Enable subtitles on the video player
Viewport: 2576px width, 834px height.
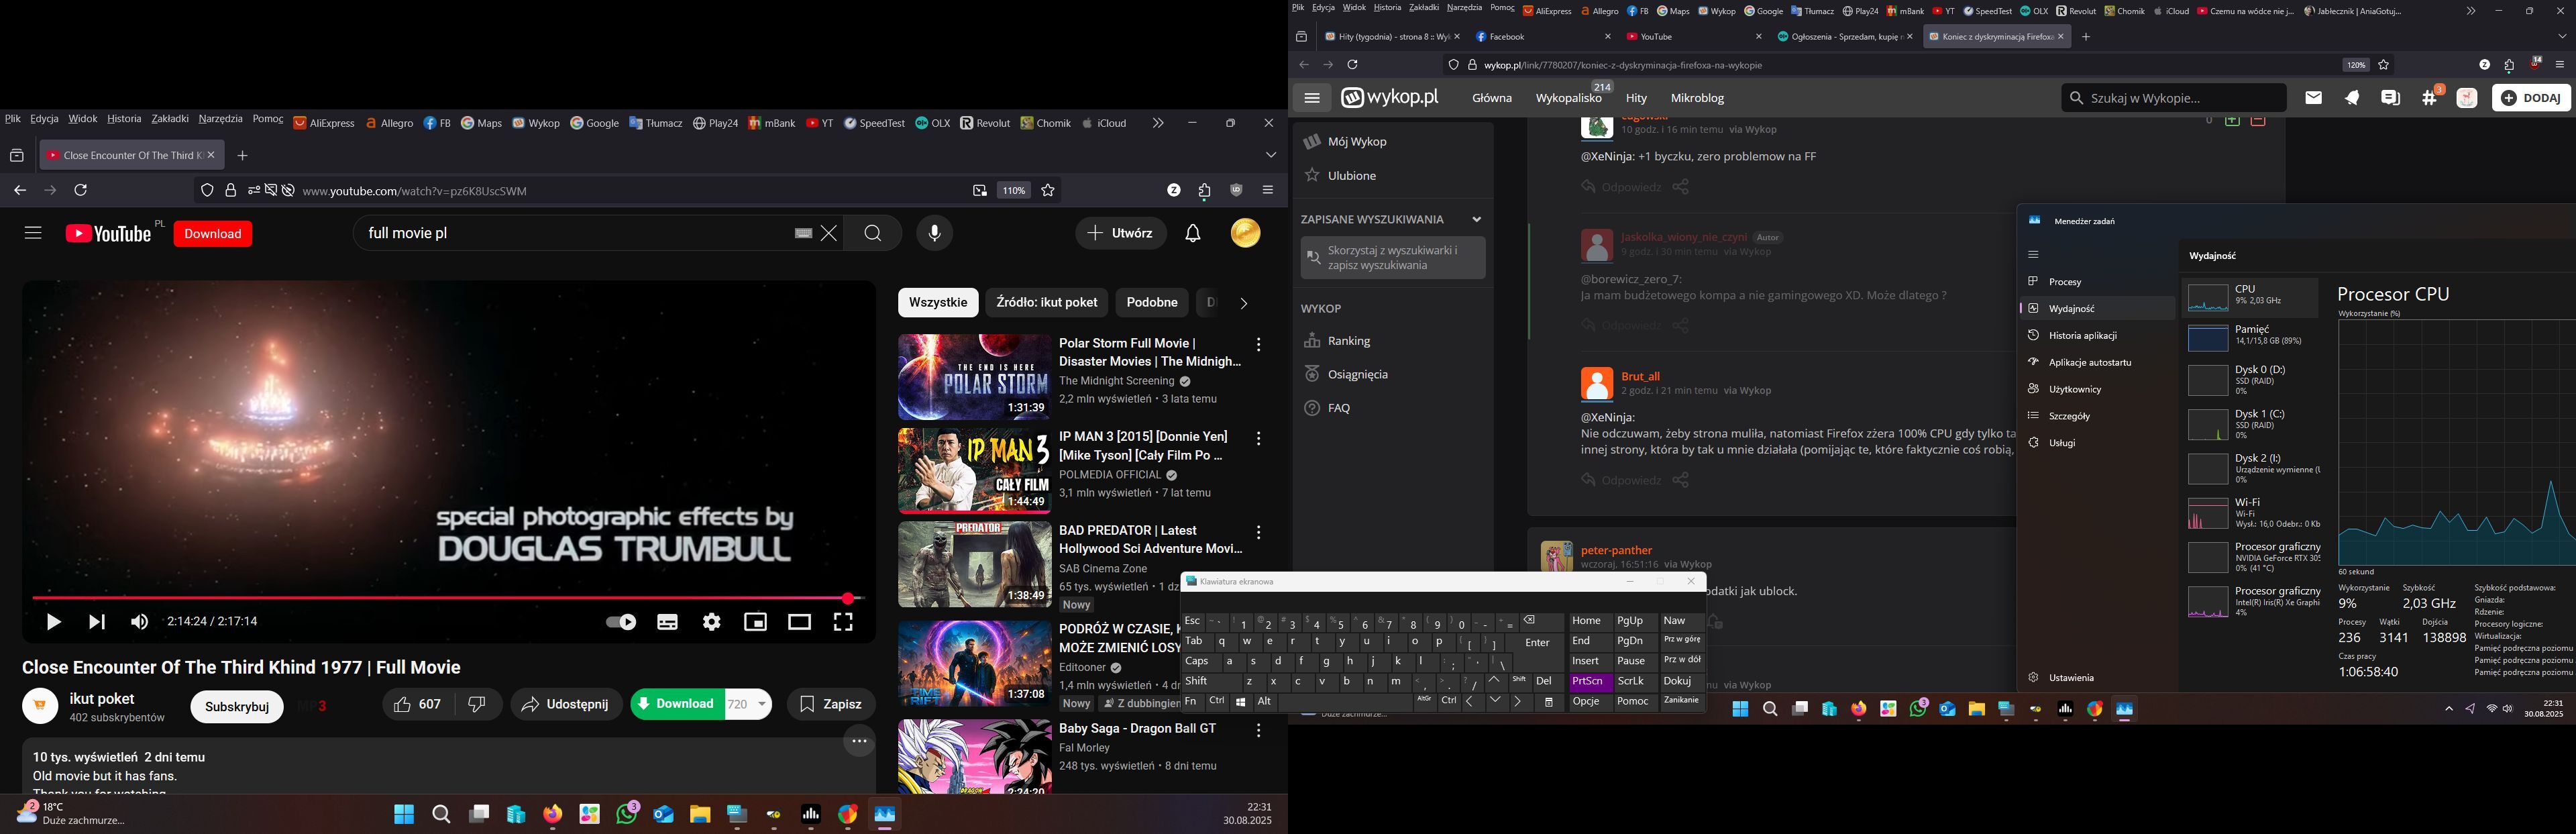click(667, 622)
